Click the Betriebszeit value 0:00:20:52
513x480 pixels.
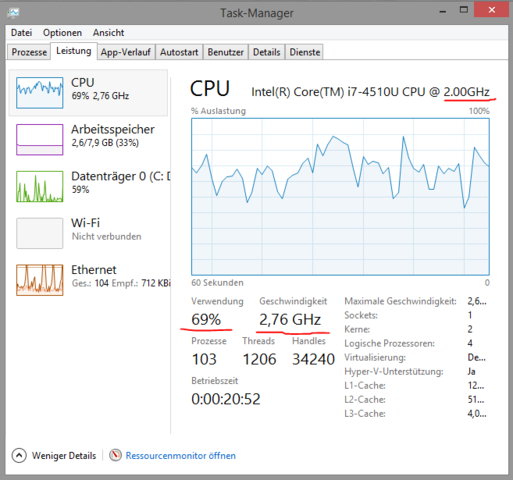pyautogui.click(x=226, y=399)
